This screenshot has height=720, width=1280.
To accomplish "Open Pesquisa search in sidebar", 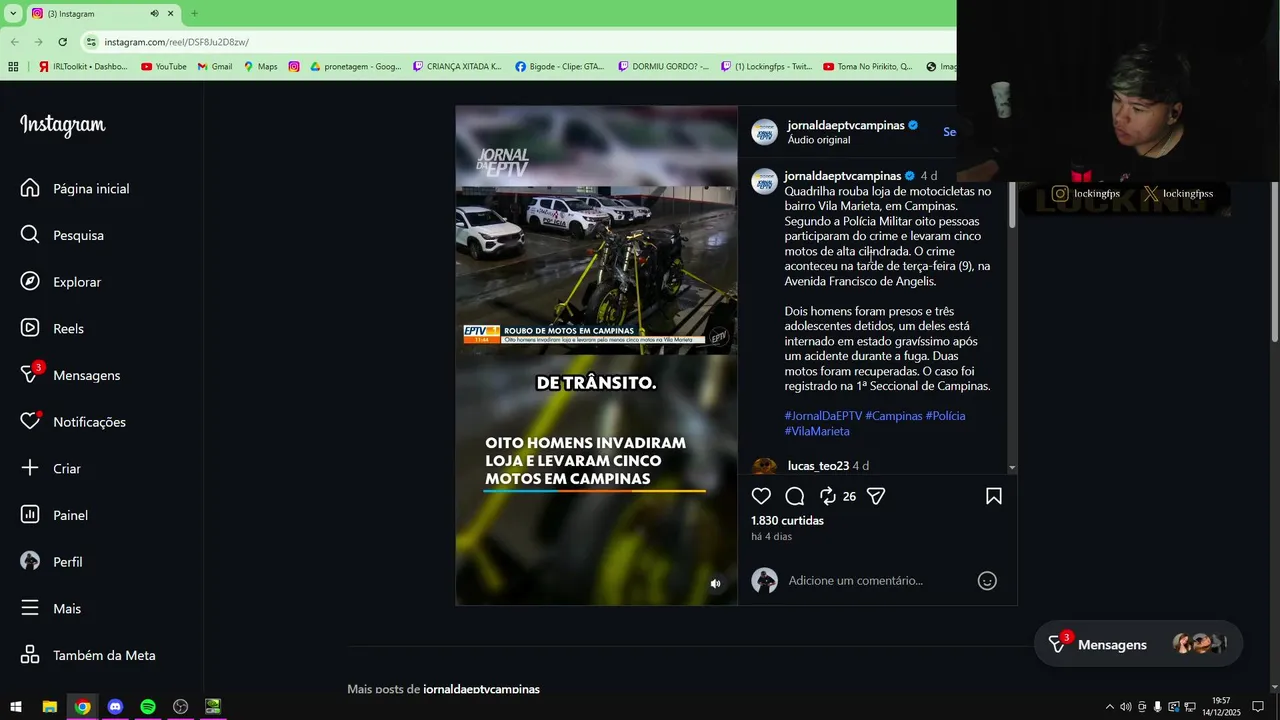I will tap(62, 235).
